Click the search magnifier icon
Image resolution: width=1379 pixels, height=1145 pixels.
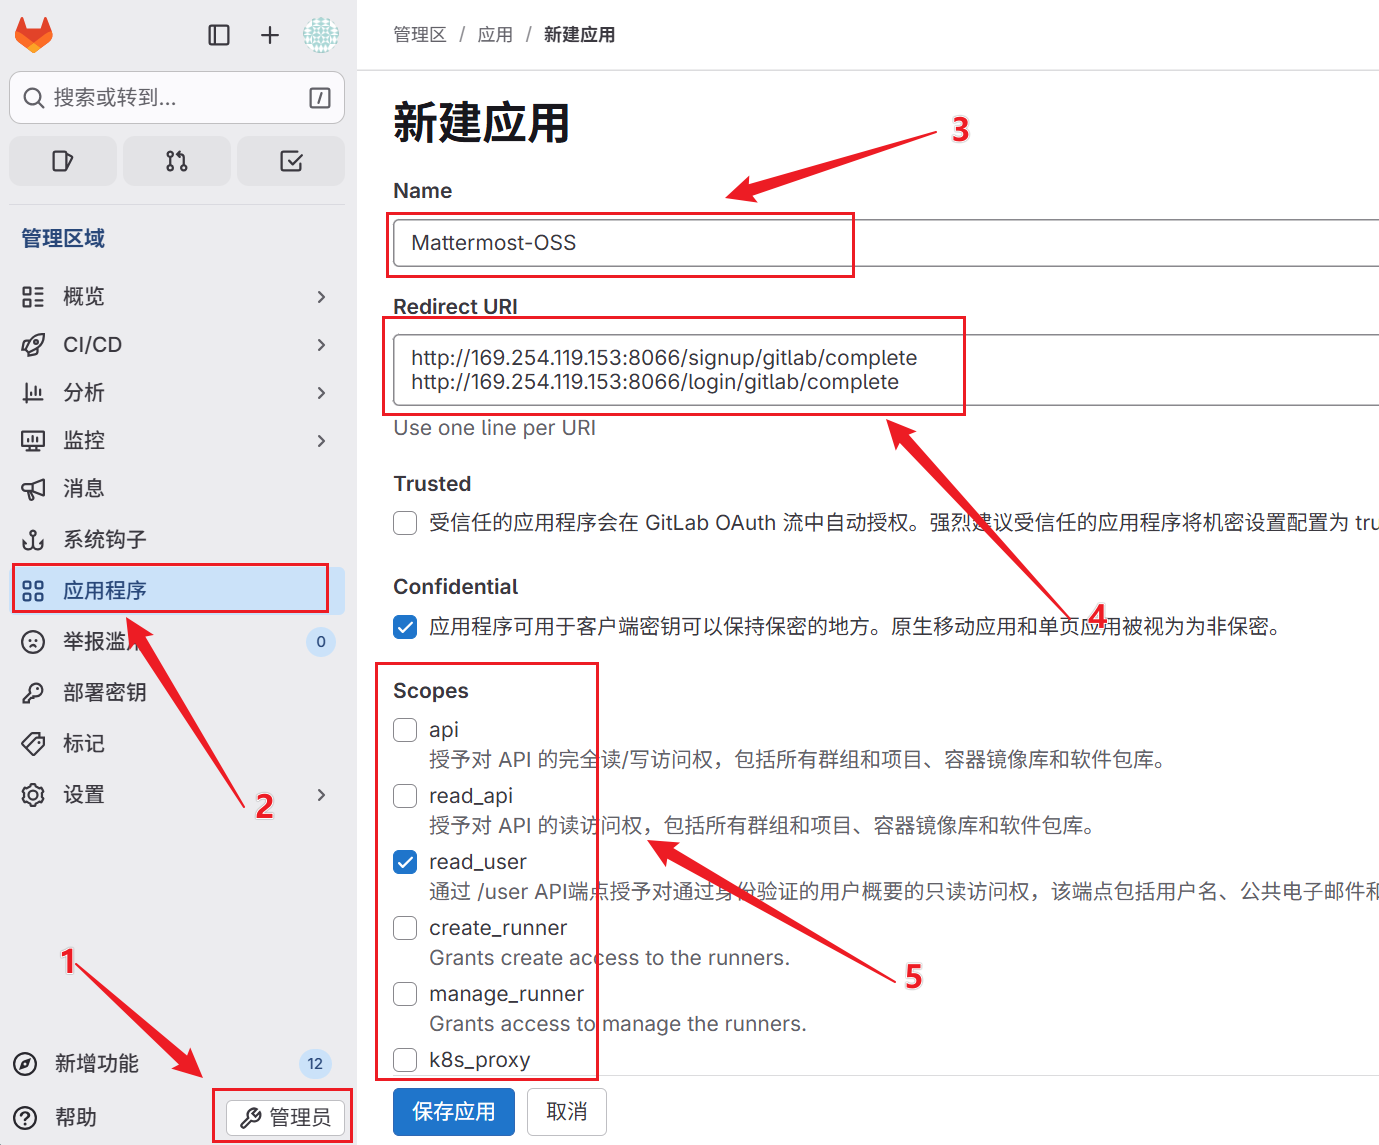[34, 98]
